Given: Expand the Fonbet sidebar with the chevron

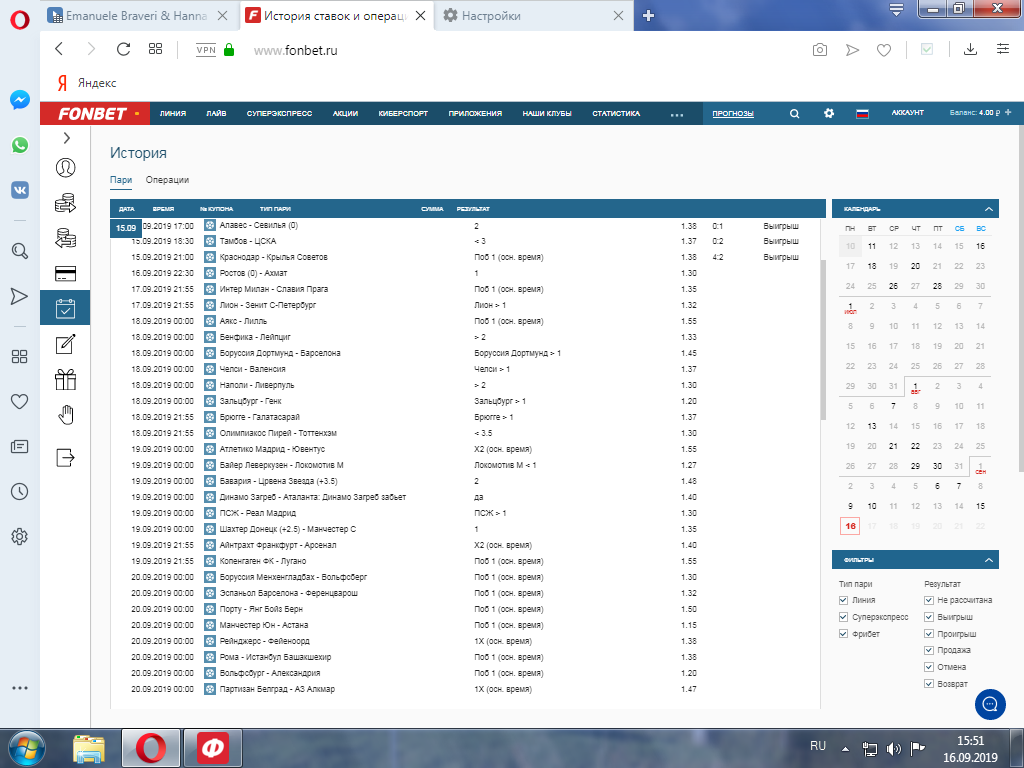Looking at the screenshot, I should point(66,138).
